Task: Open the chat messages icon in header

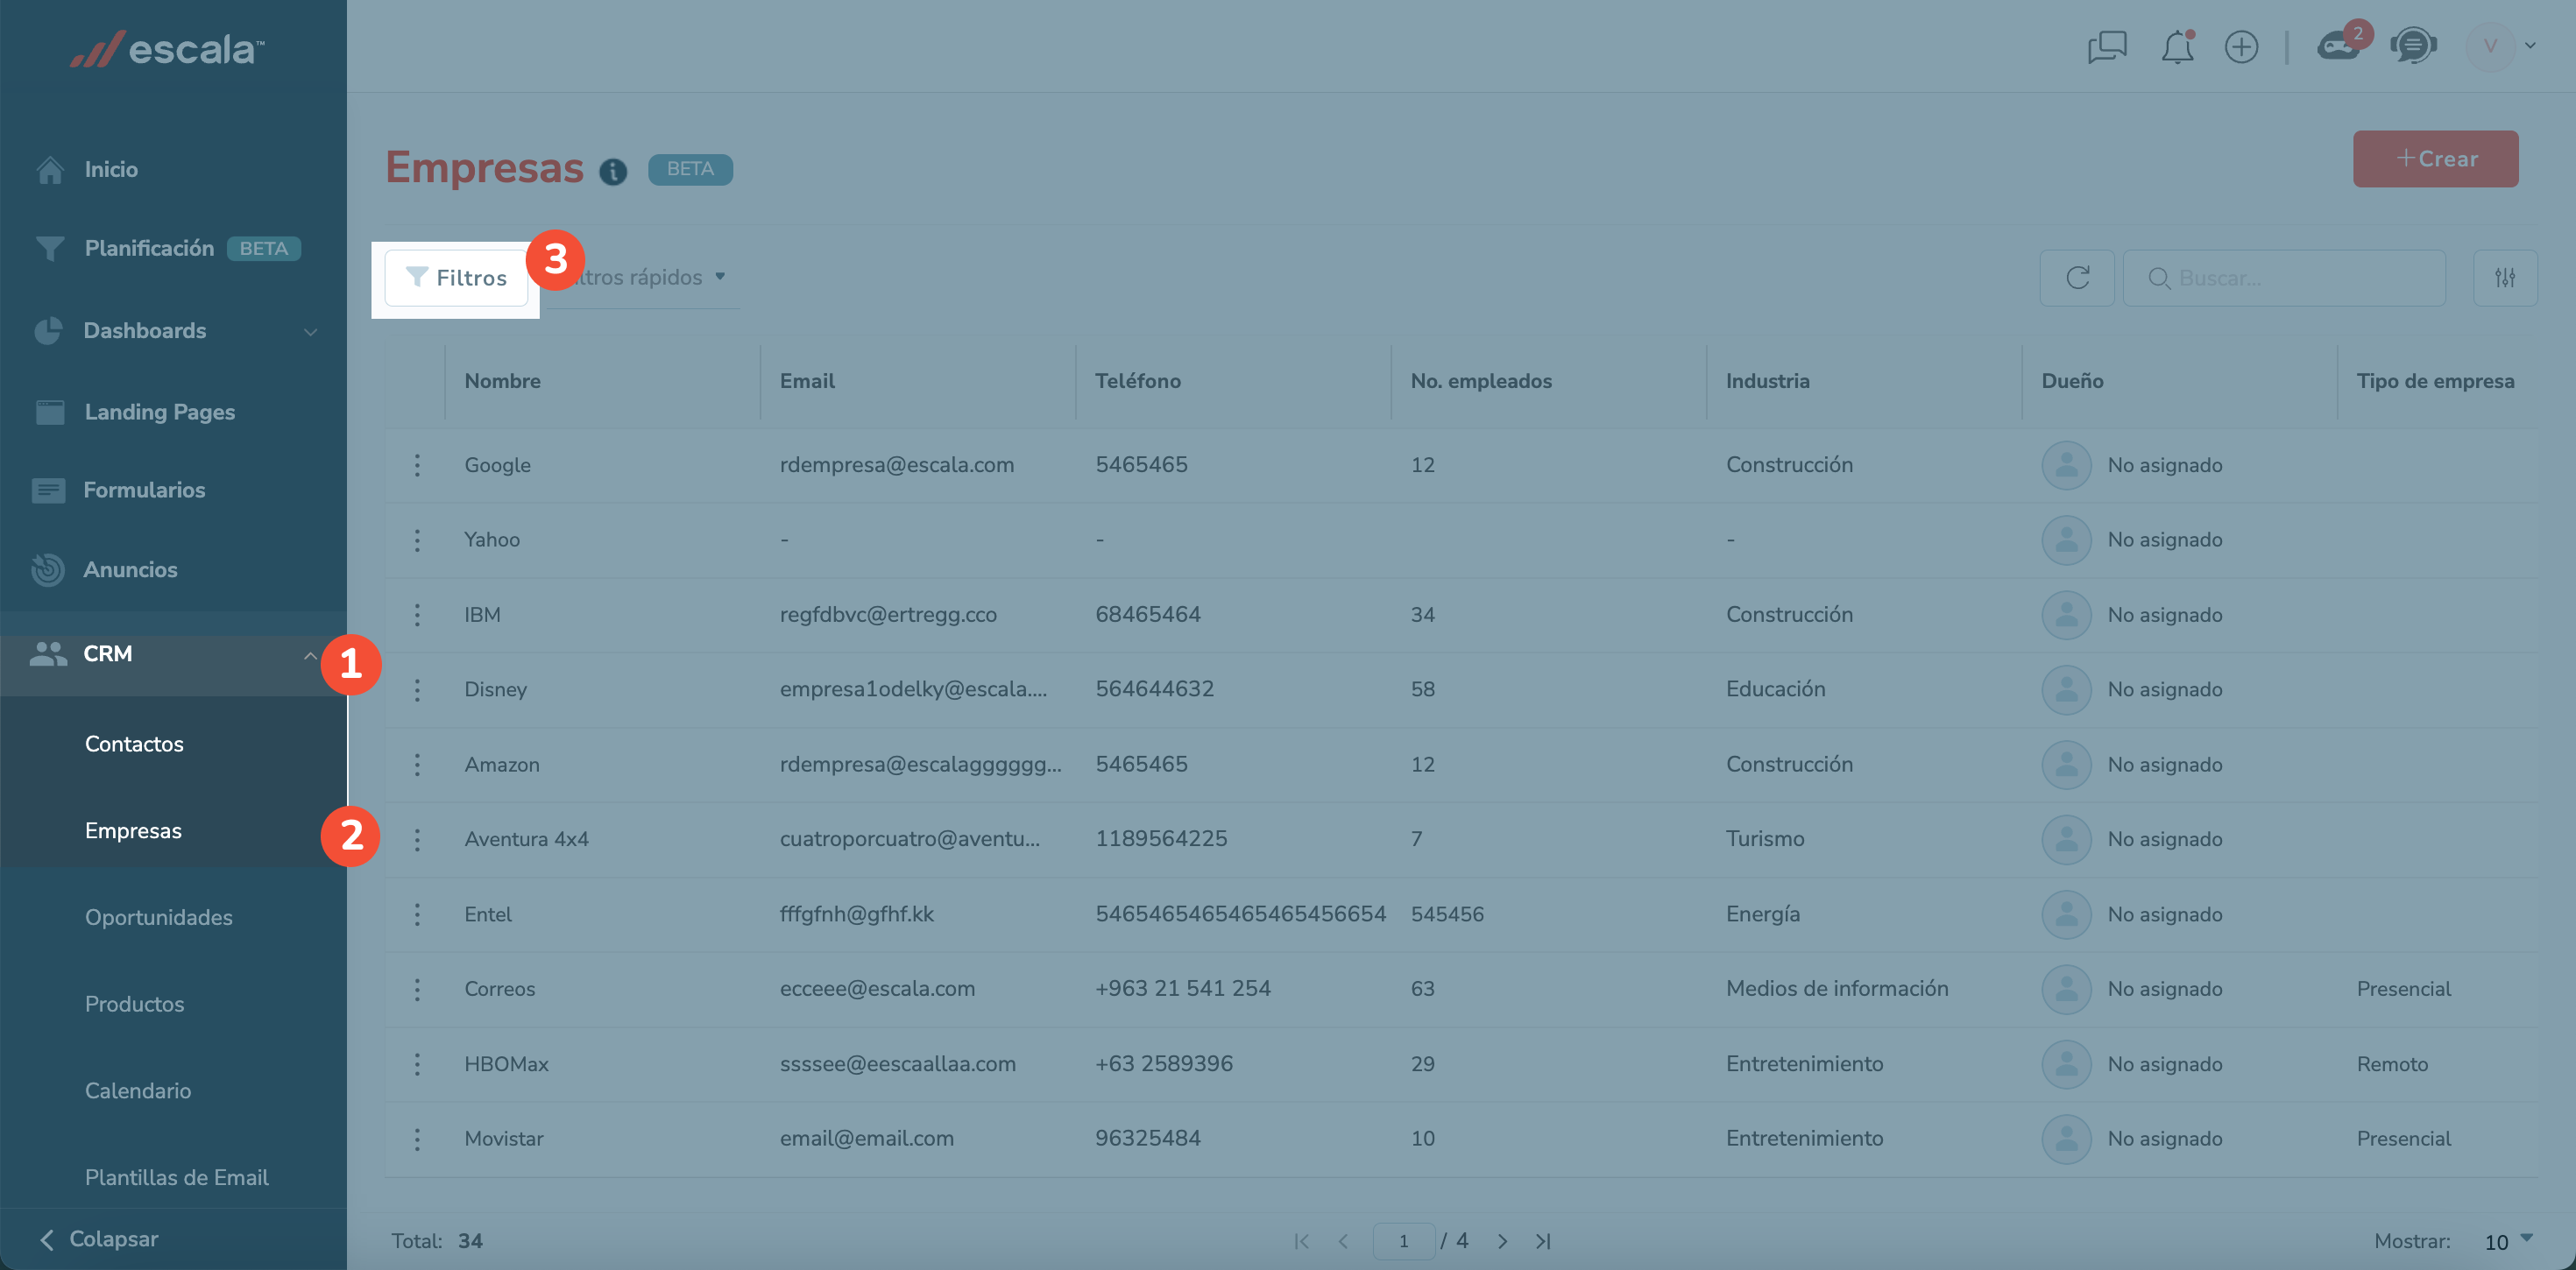Action: (x=2107, y=47)
